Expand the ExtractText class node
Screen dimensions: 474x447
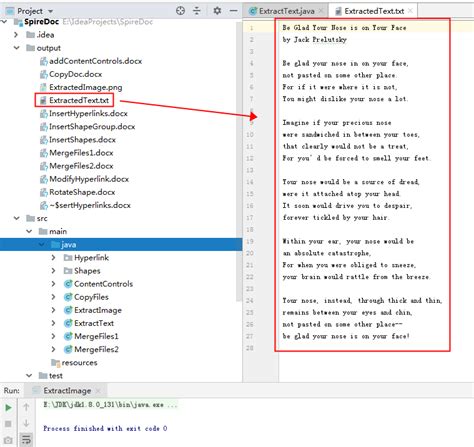coord(53,323)
